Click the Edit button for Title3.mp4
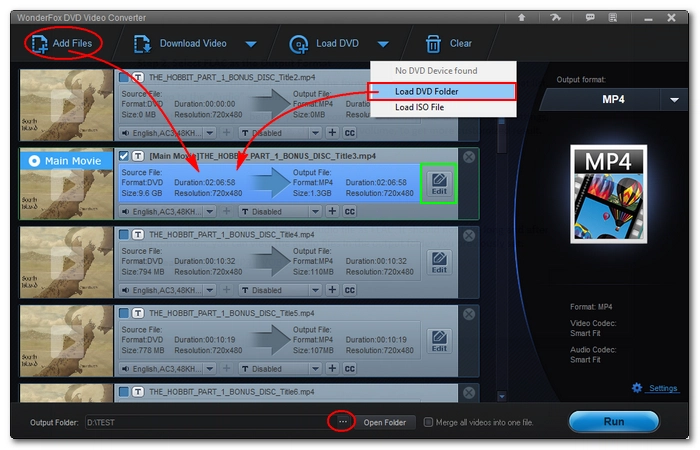The image size is (700, 450). (x=439, y=184)
